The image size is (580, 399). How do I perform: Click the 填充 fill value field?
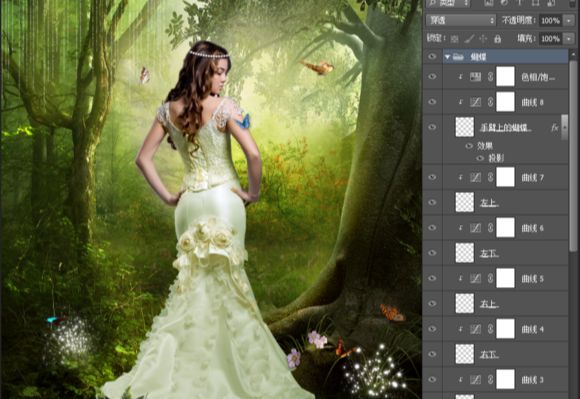pyautogui.click(x=550, y=38)
